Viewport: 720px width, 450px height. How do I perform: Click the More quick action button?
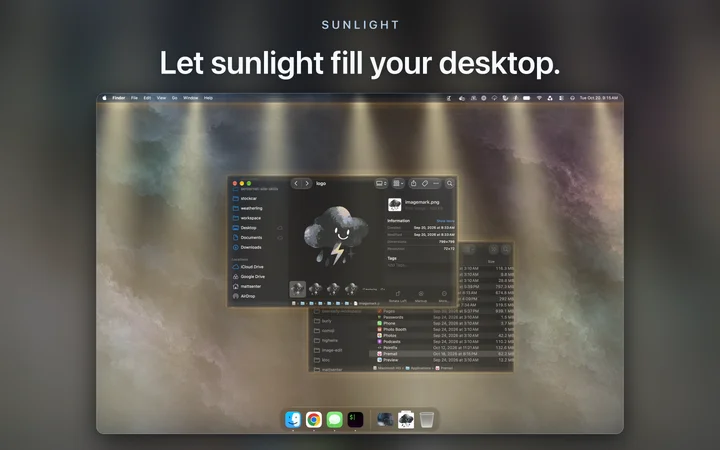pos(444,296)
